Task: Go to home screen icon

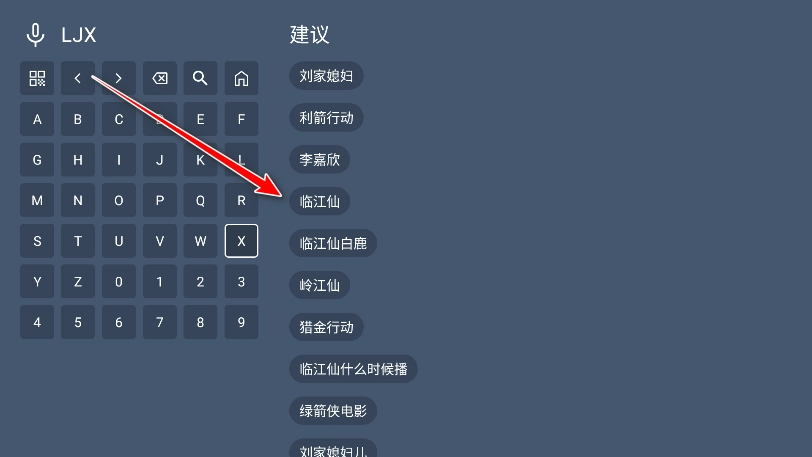Action: point(241,78)
